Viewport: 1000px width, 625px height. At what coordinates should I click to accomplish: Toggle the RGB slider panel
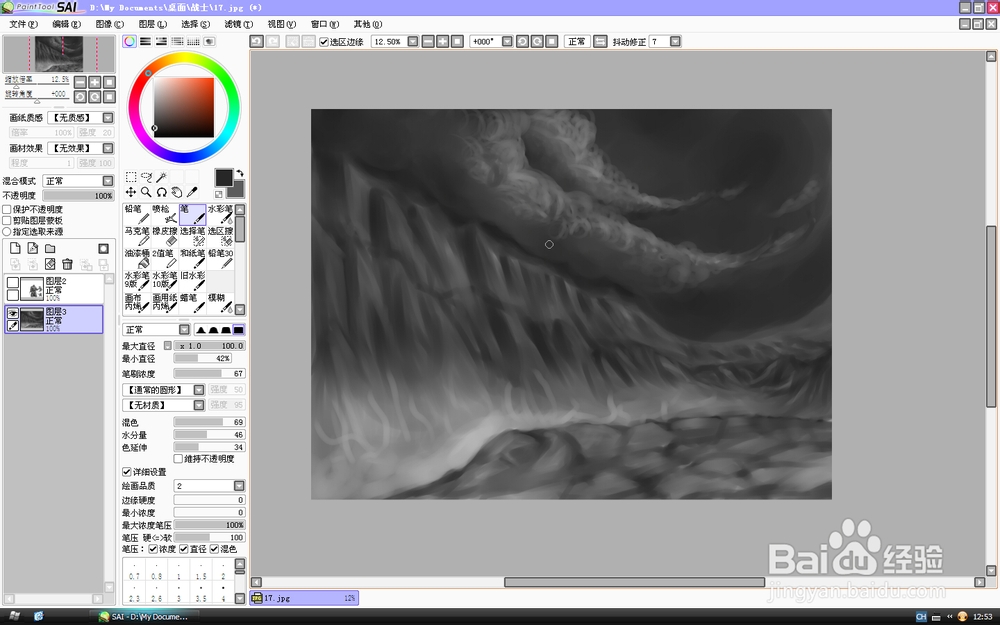(145, 41)
